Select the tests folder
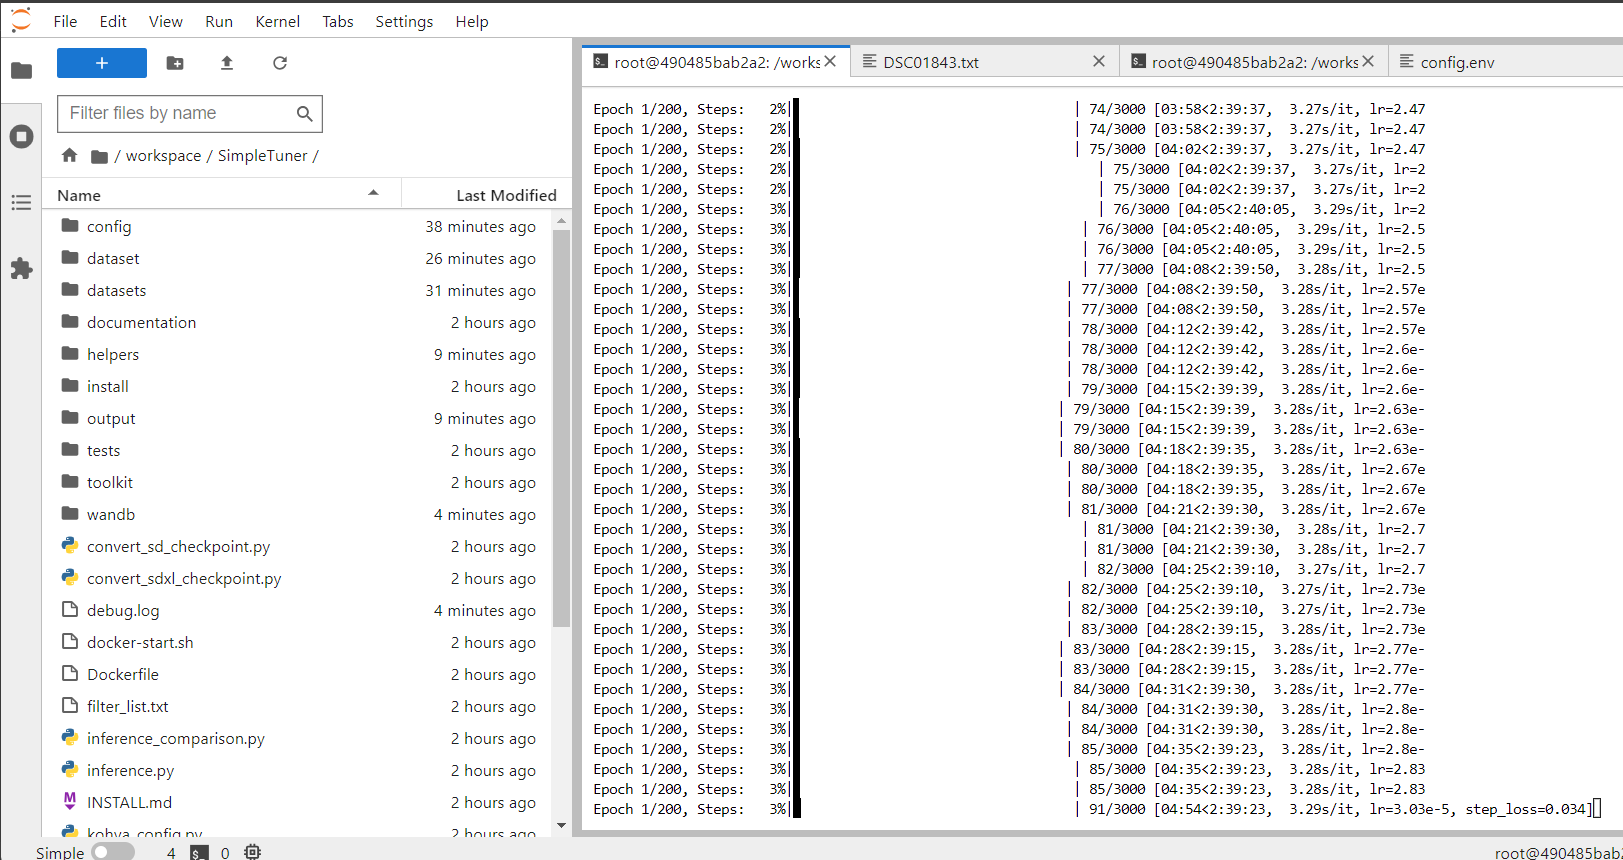The image size is (1623, 860). tap(298, 450)
